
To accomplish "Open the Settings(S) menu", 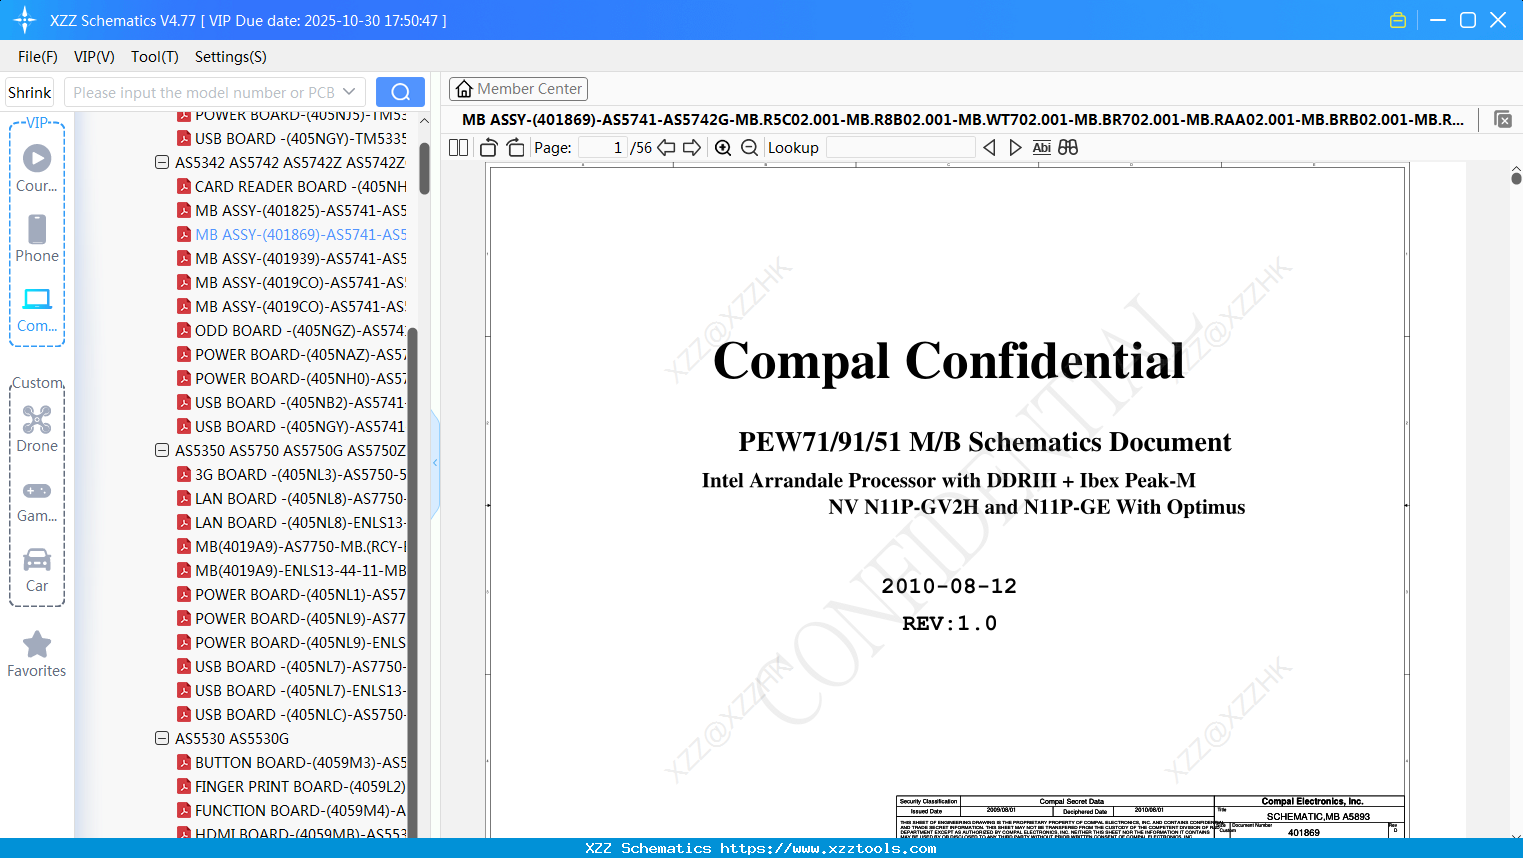I will point(231,57).
